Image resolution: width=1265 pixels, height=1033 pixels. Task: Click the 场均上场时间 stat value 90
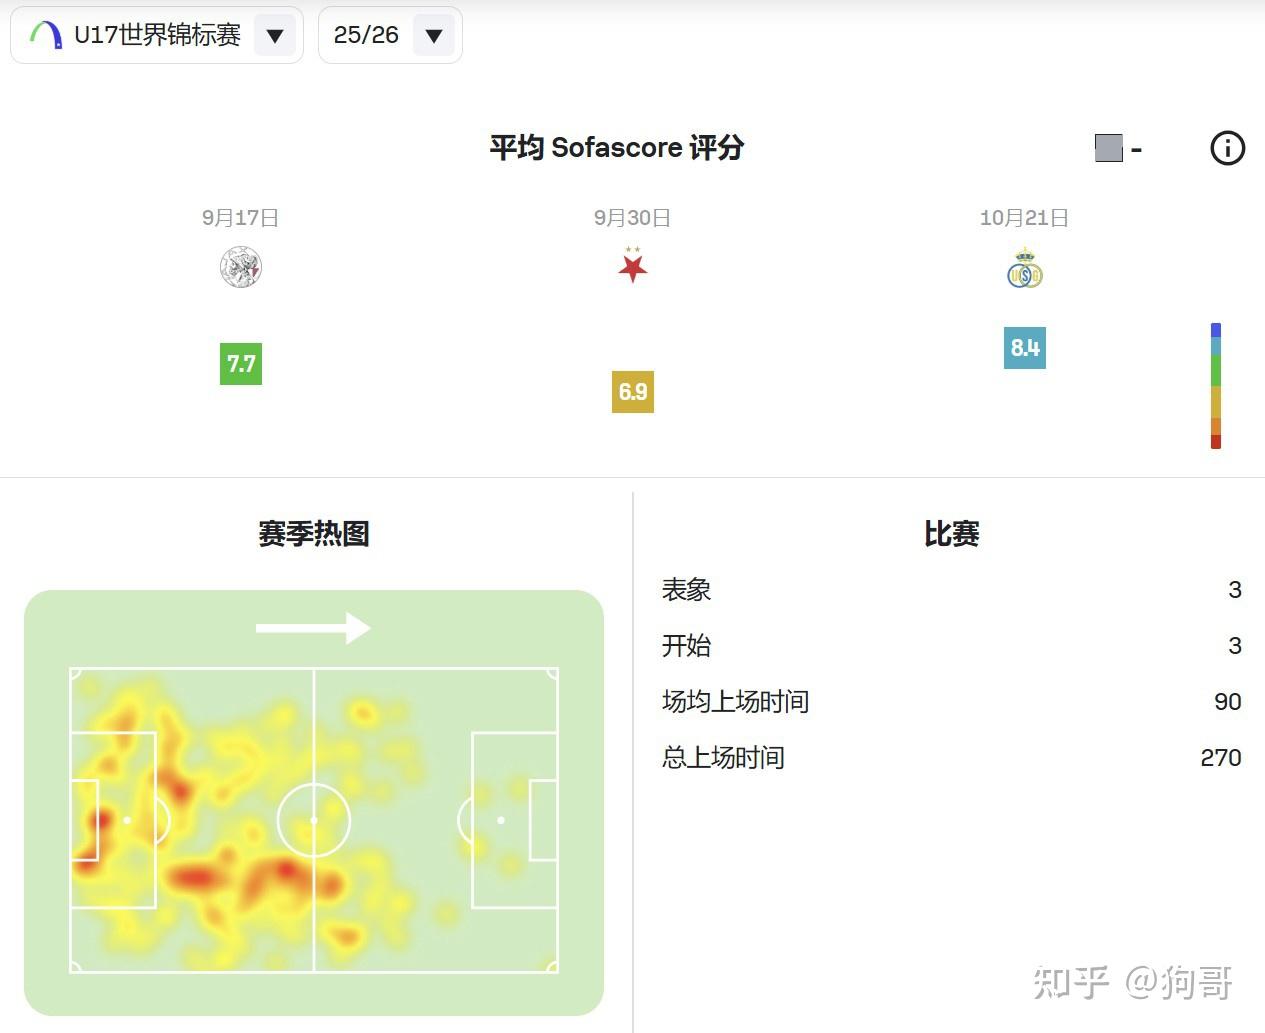(x=1227, y=702)
